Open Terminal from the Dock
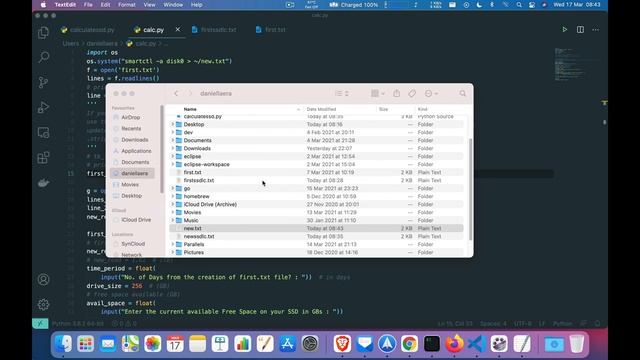 click(432, 344)
